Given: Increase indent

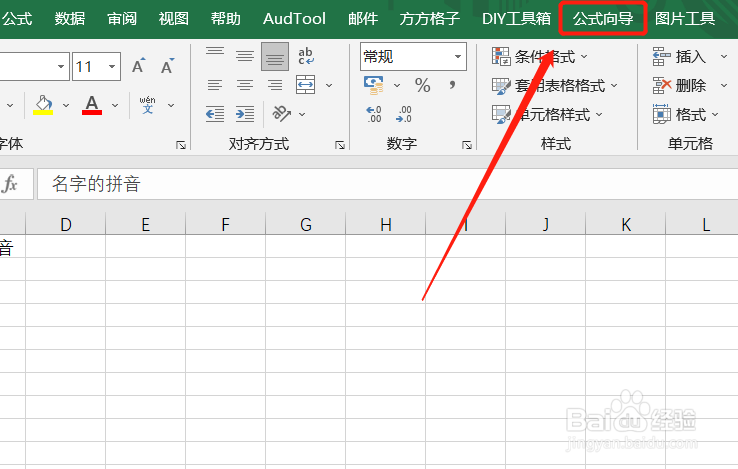Looking at the screenshot, I should [x=245, y=114].
